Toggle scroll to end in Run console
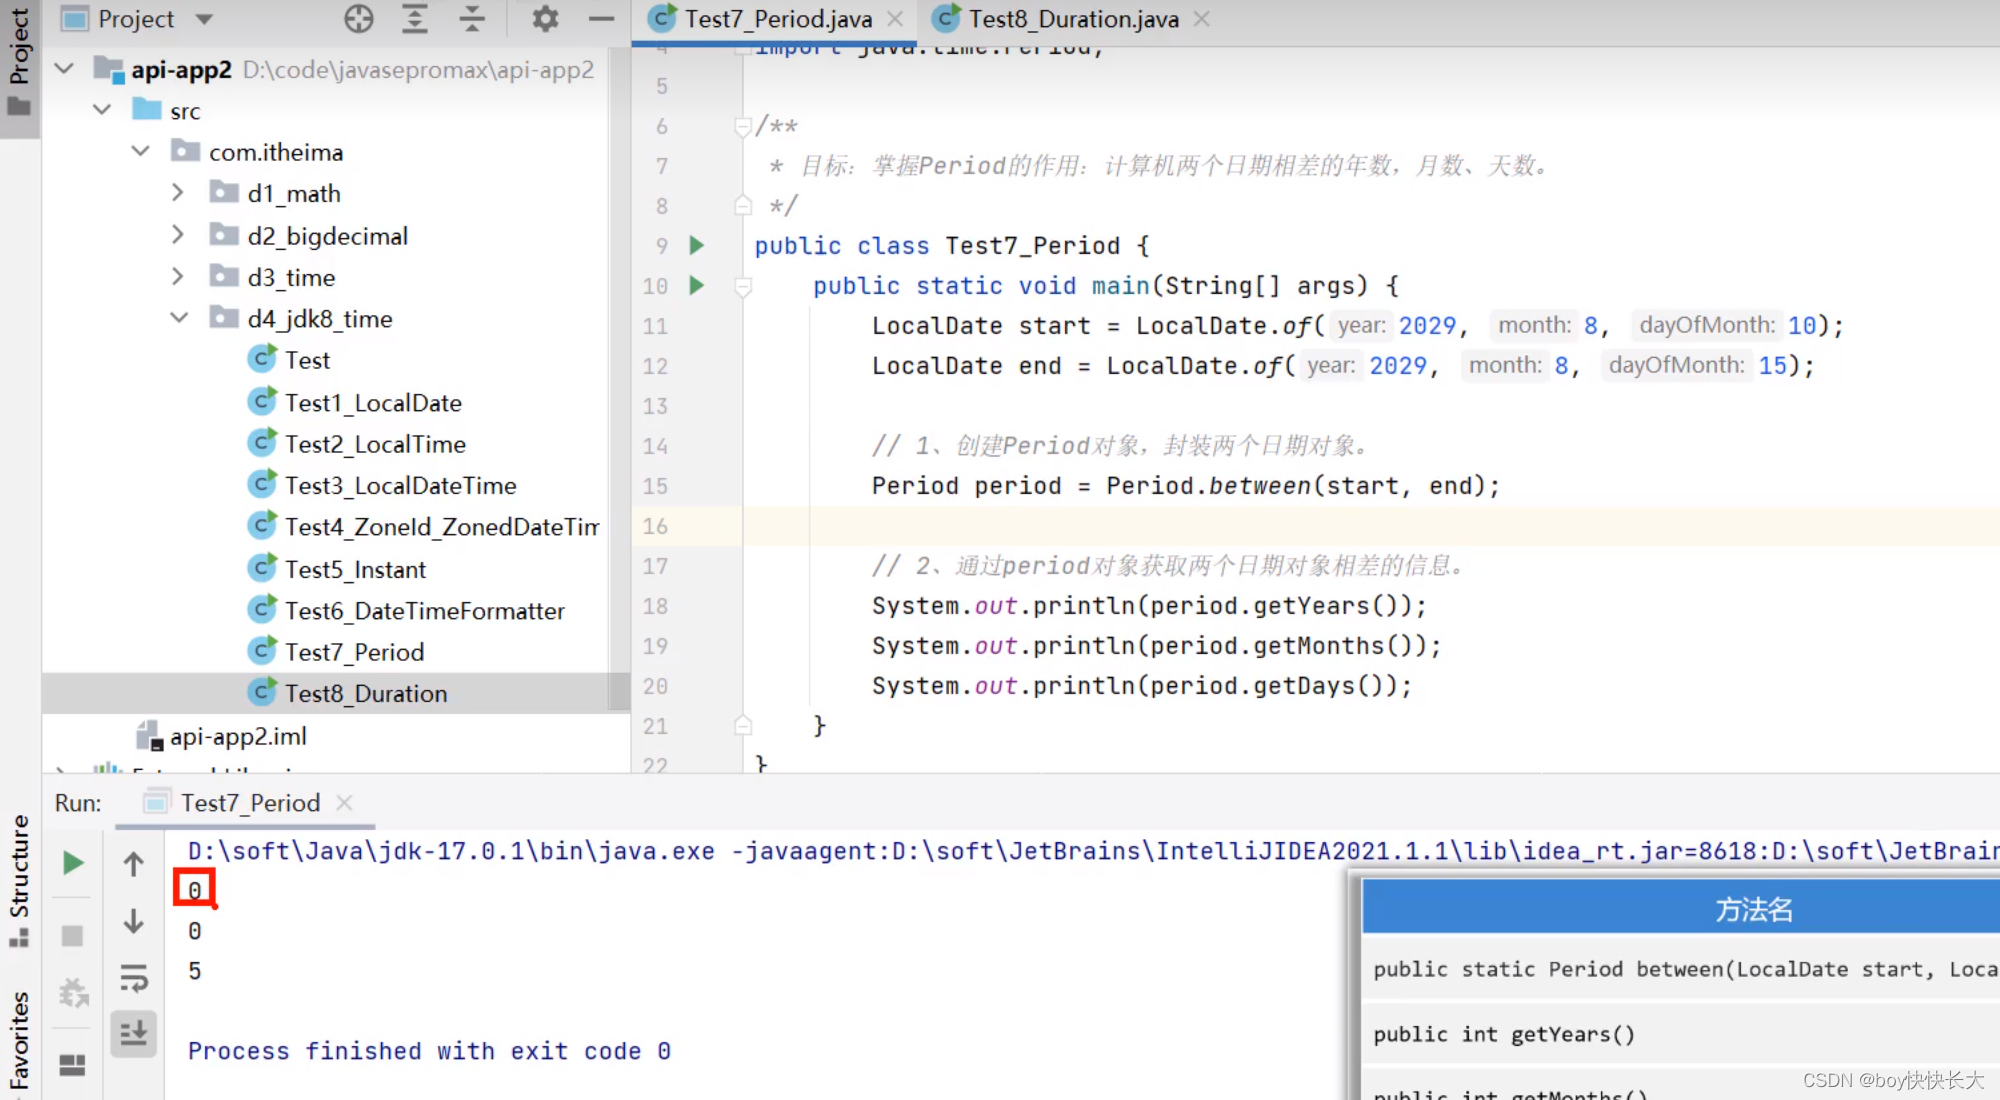The width and height of the screenshot is (2000, 1100). tap(133, 1033)
